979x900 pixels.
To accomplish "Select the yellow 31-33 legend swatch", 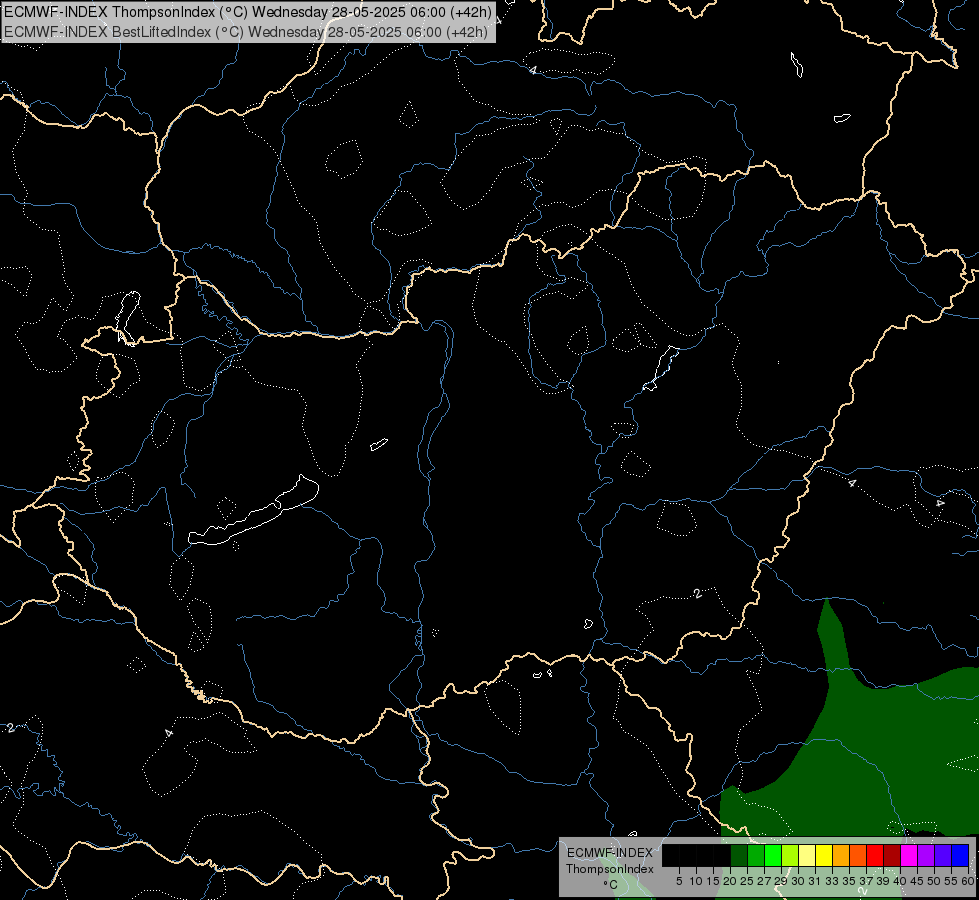I will tap(824, 855).
